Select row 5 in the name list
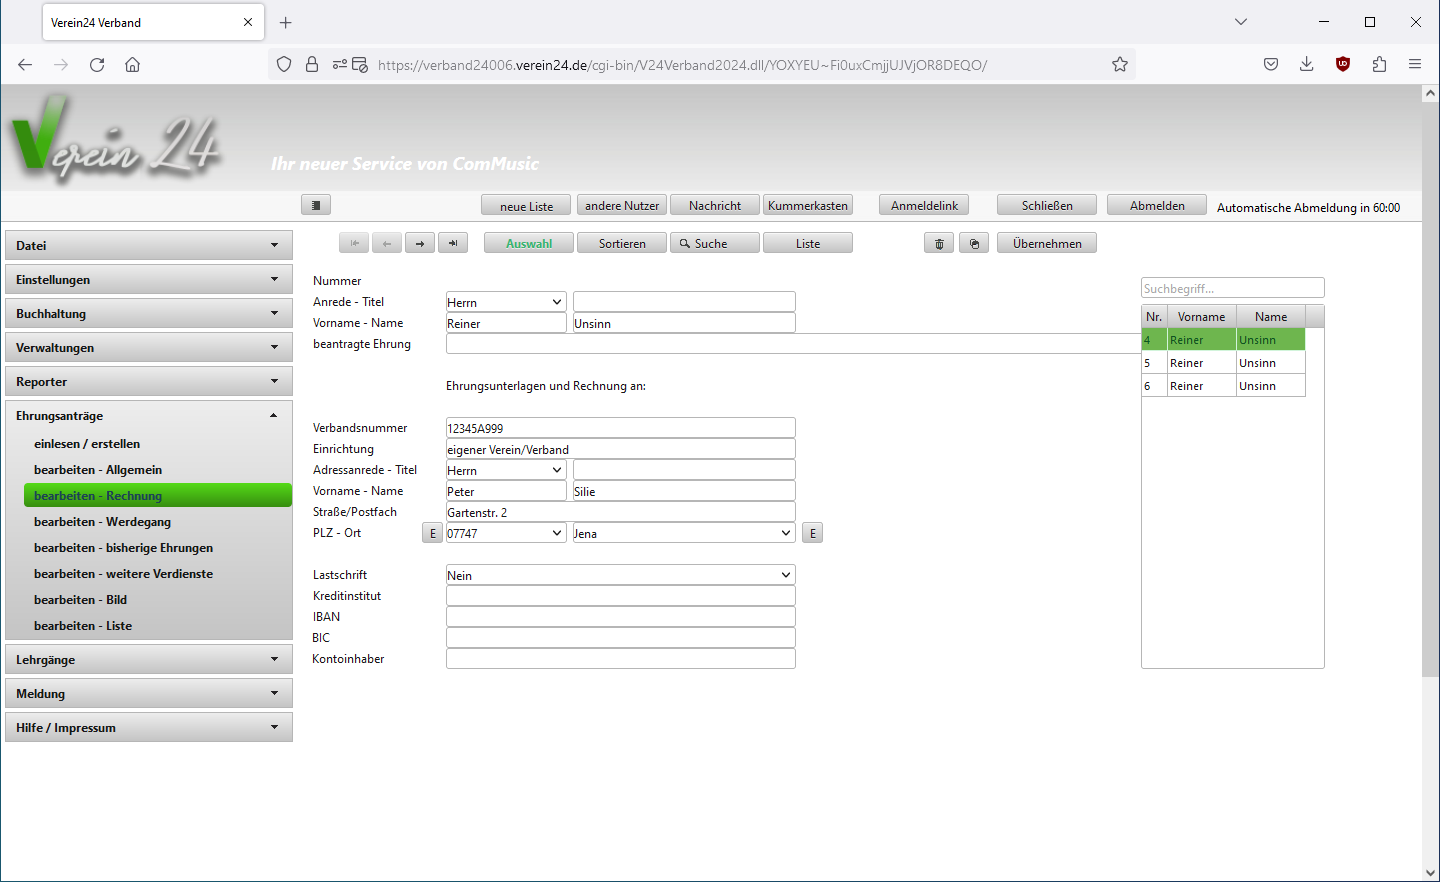Viewport: 1440px width, 882px height. 1222,363
